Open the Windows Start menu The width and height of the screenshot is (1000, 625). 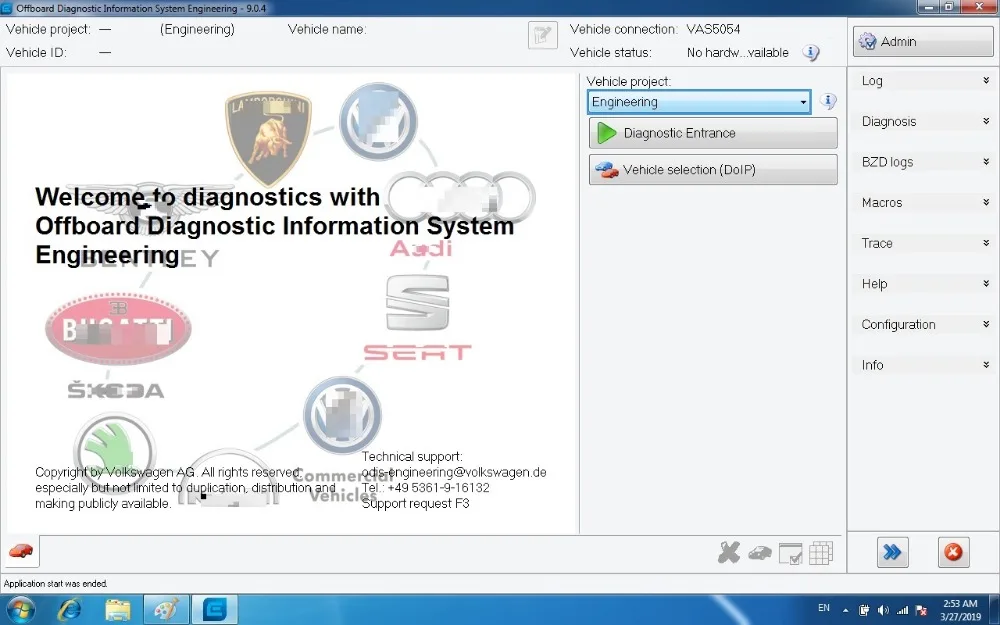pos(20,610)
